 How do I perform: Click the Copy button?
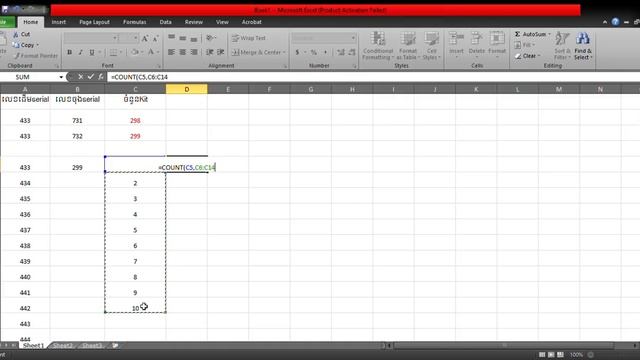[25, 45]
